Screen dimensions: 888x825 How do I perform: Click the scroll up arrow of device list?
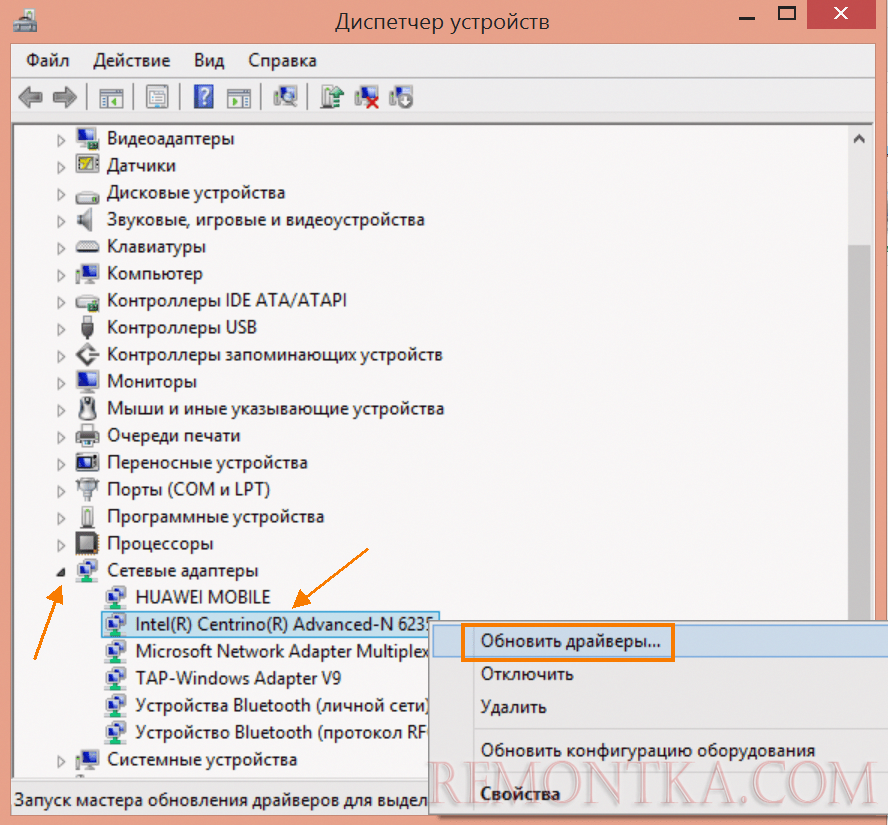tap(858, 141)
